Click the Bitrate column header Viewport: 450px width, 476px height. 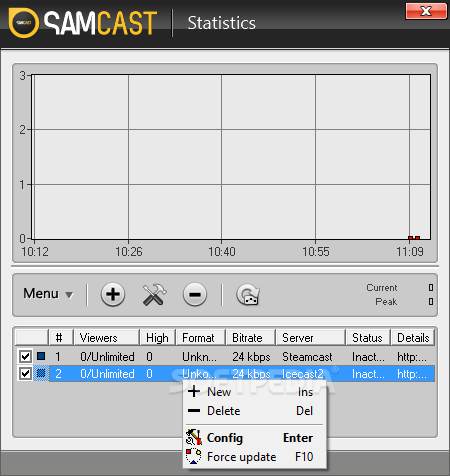[251, 338]
